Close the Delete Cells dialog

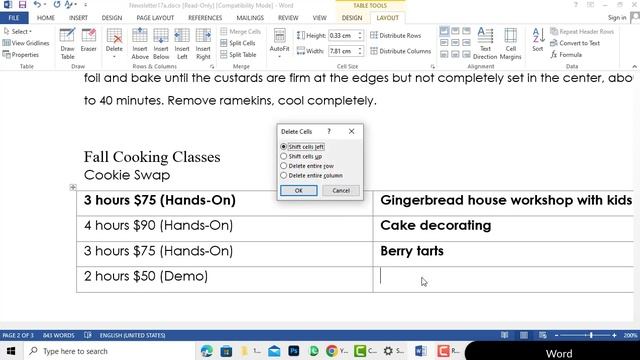pos(351,131)
